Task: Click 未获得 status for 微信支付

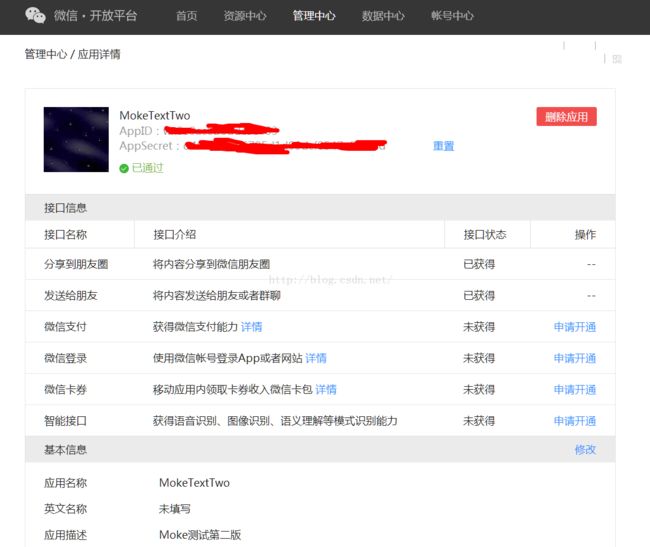Action: click(479, 327)
